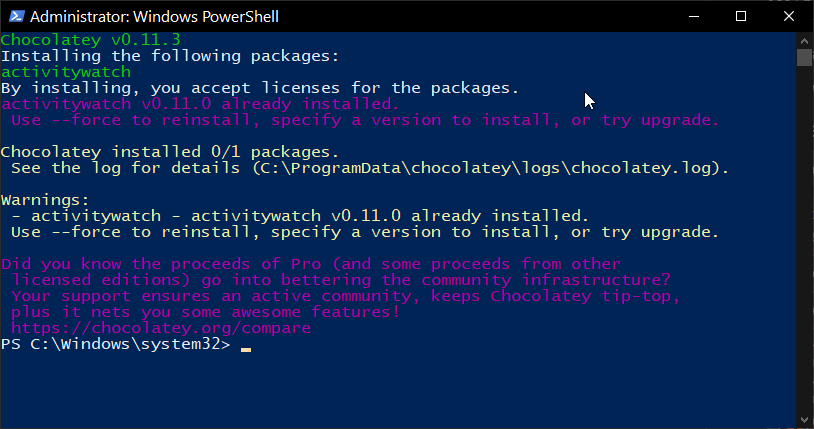The image size is (814, 429).
Task: Maximize the PowerShell window
Action: coord(741,16)
